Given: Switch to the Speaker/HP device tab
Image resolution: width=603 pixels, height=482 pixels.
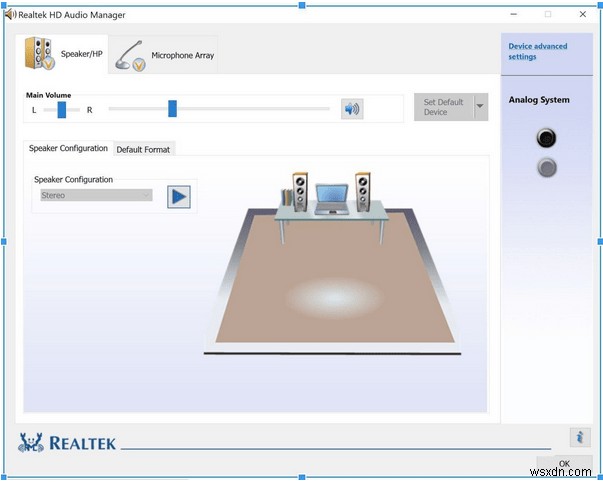Looking at the screenshot, I should [62, 53].
